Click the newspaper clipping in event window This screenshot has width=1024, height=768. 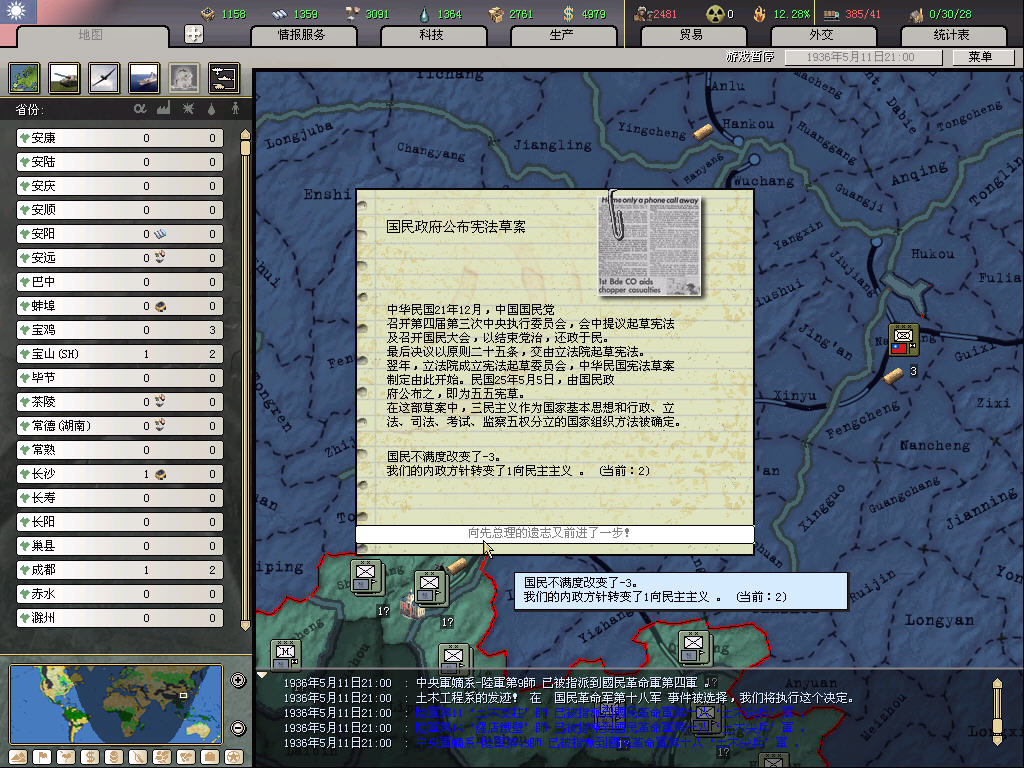tap(650, 245)
